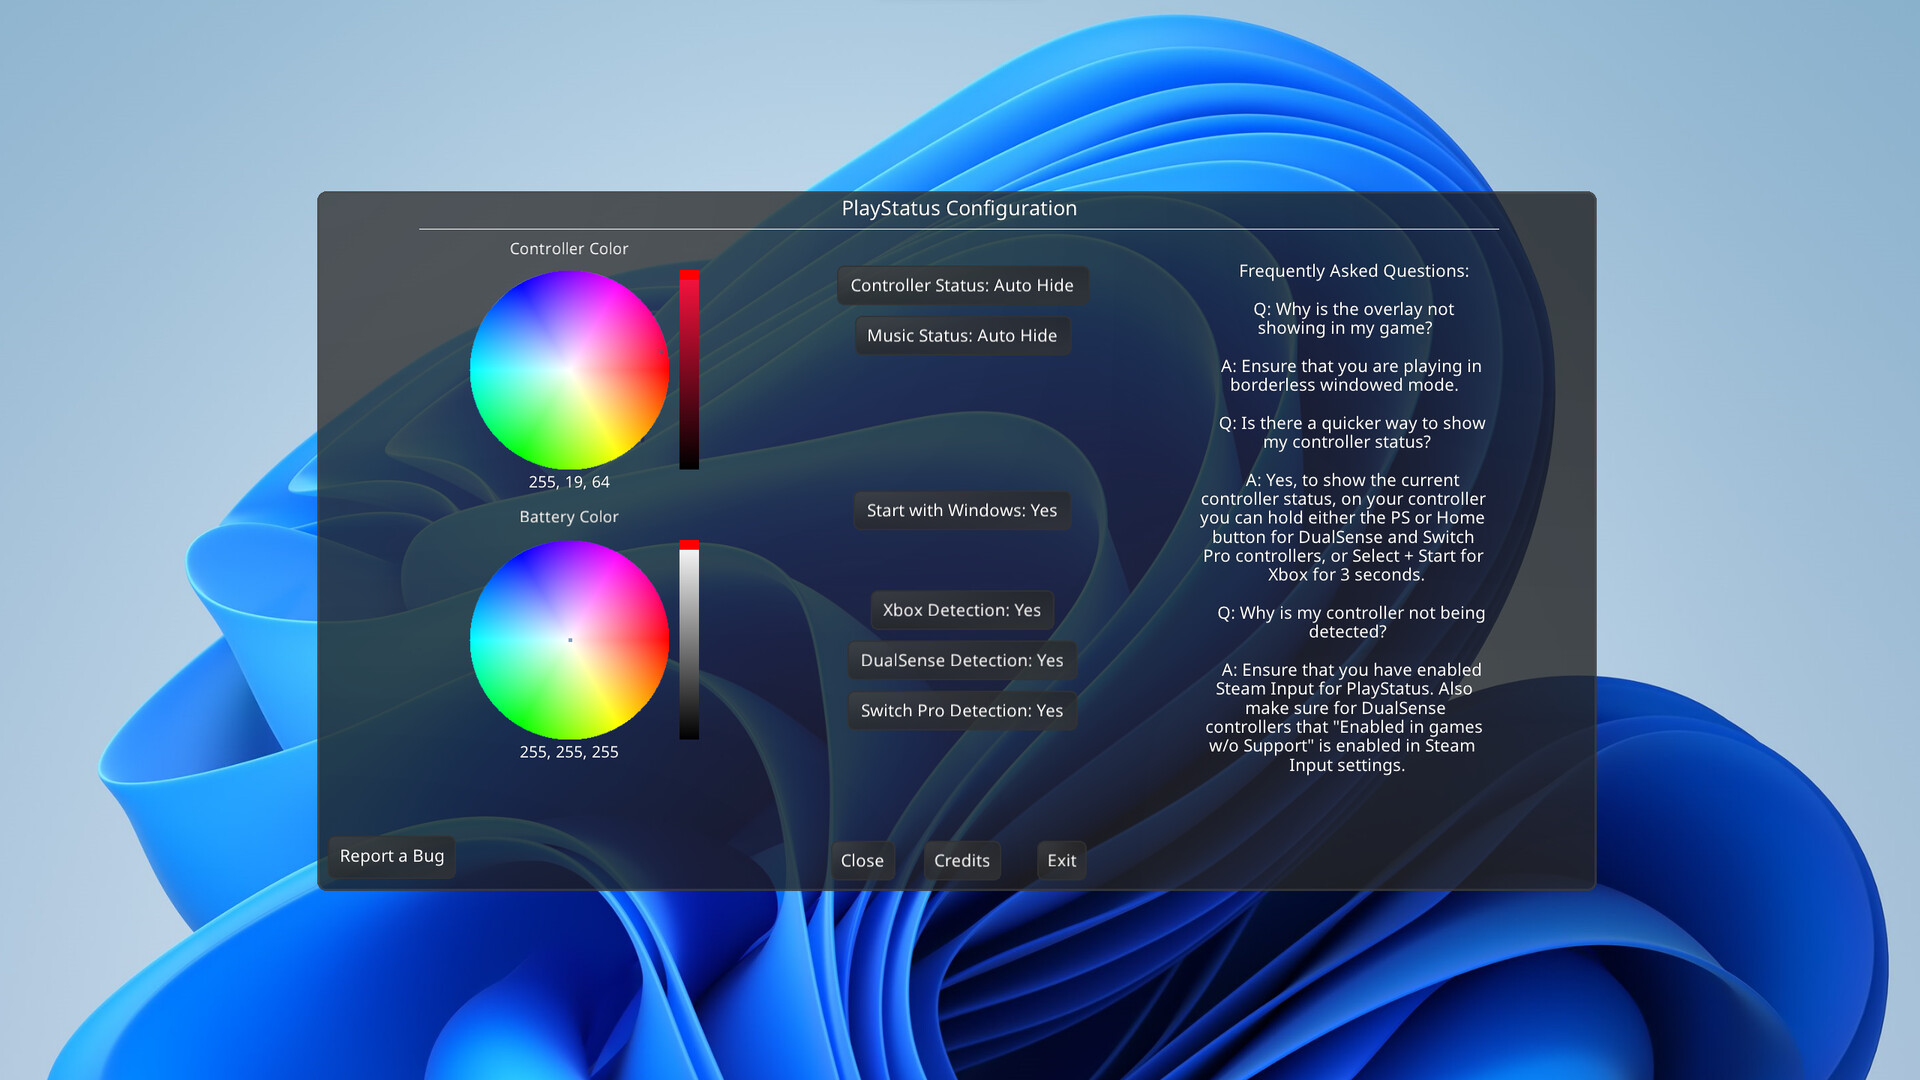Select the white center of the Controller Color wheel

(x=570, y=370)
